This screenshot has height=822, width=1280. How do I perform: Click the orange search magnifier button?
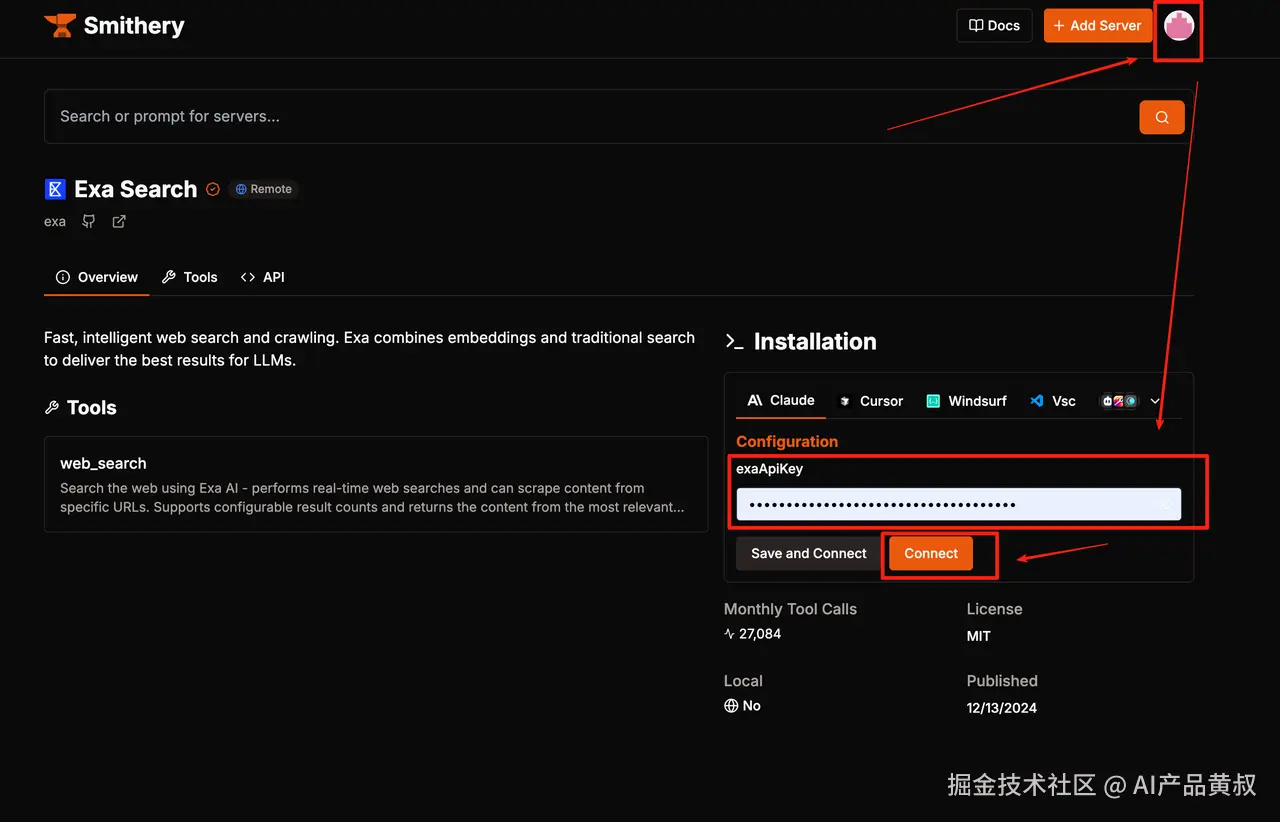pyautogui.click(x=1162, y=117)
